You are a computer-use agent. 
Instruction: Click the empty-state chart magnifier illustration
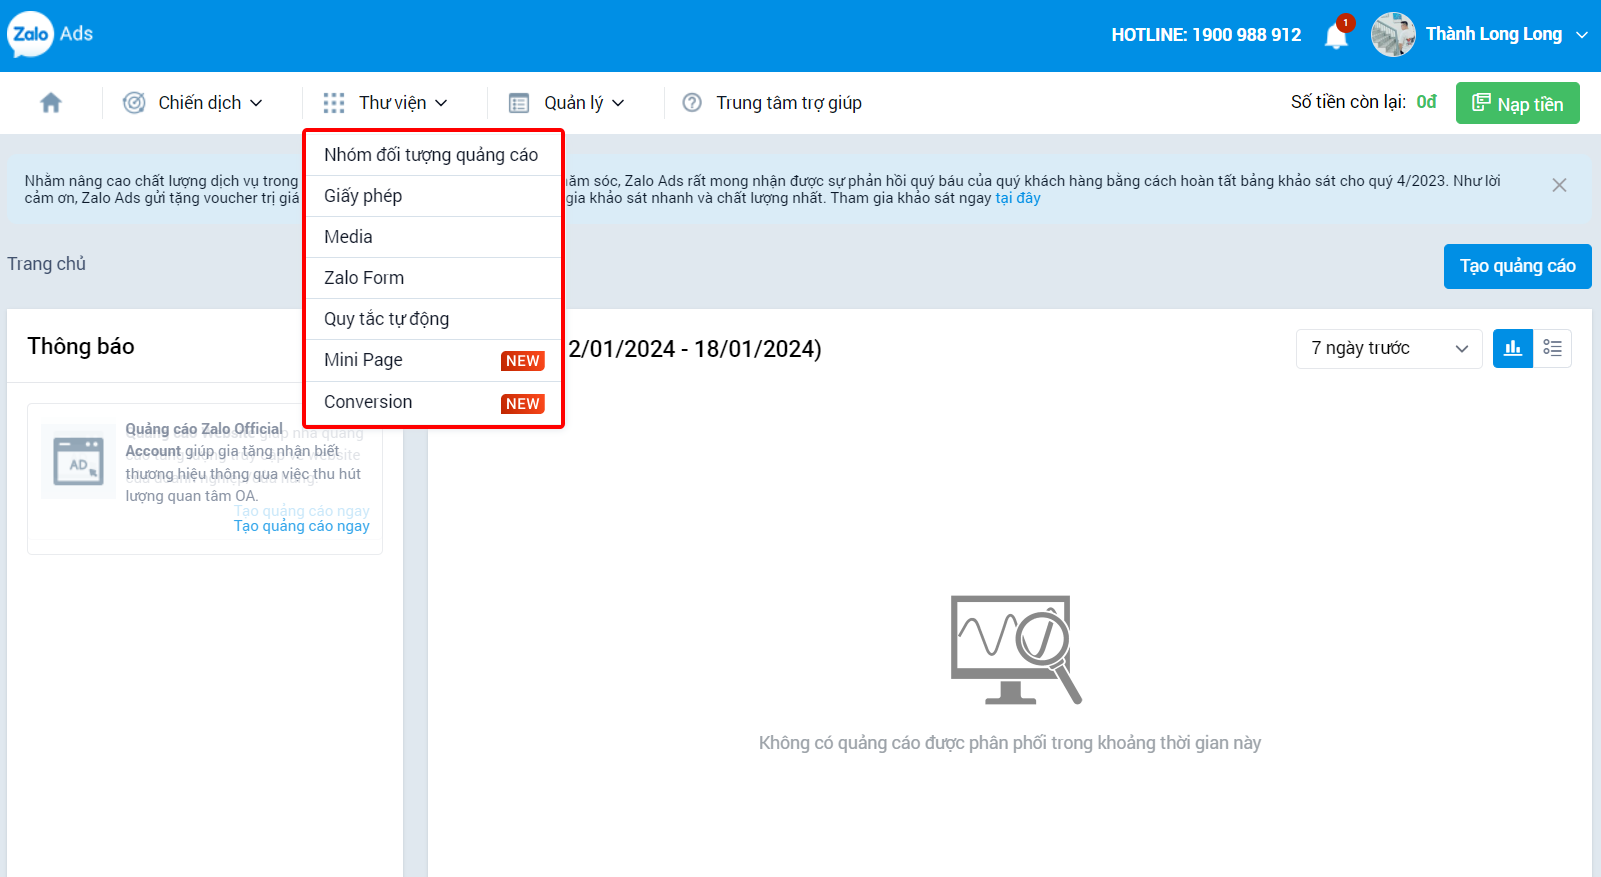pyautogui.click(x=1016, y=650)
